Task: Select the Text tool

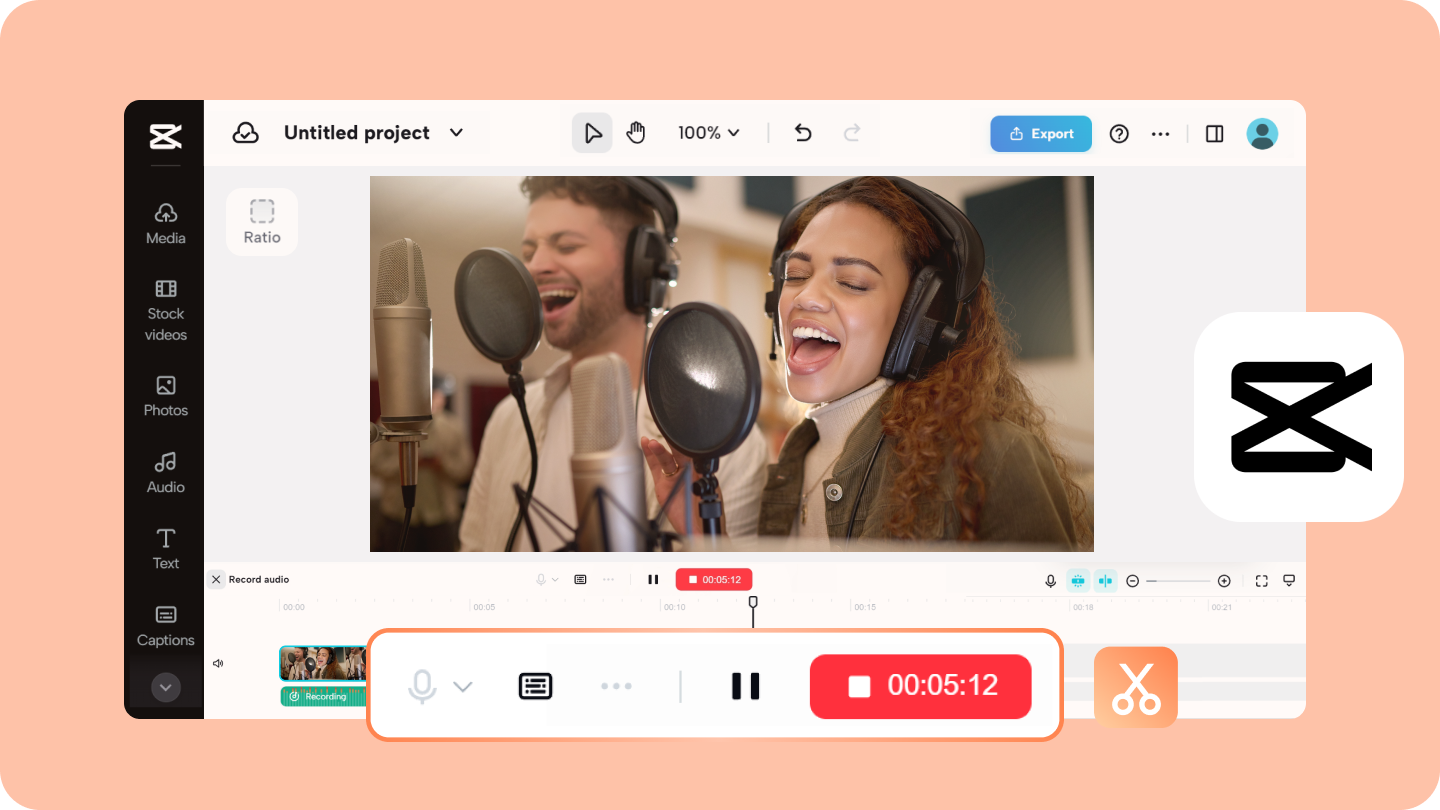Action: (x=165, y=549)
